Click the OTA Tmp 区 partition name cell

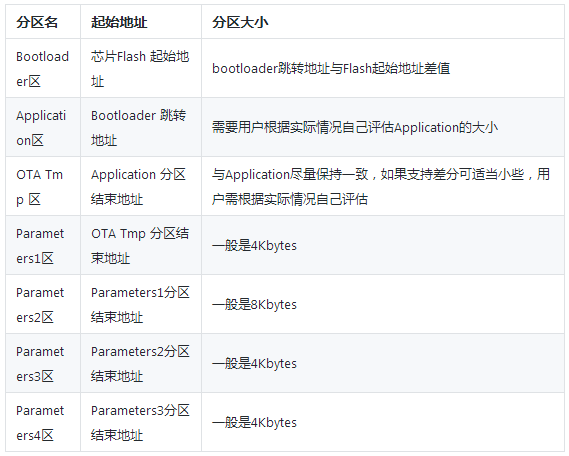[x=43, y=186]
